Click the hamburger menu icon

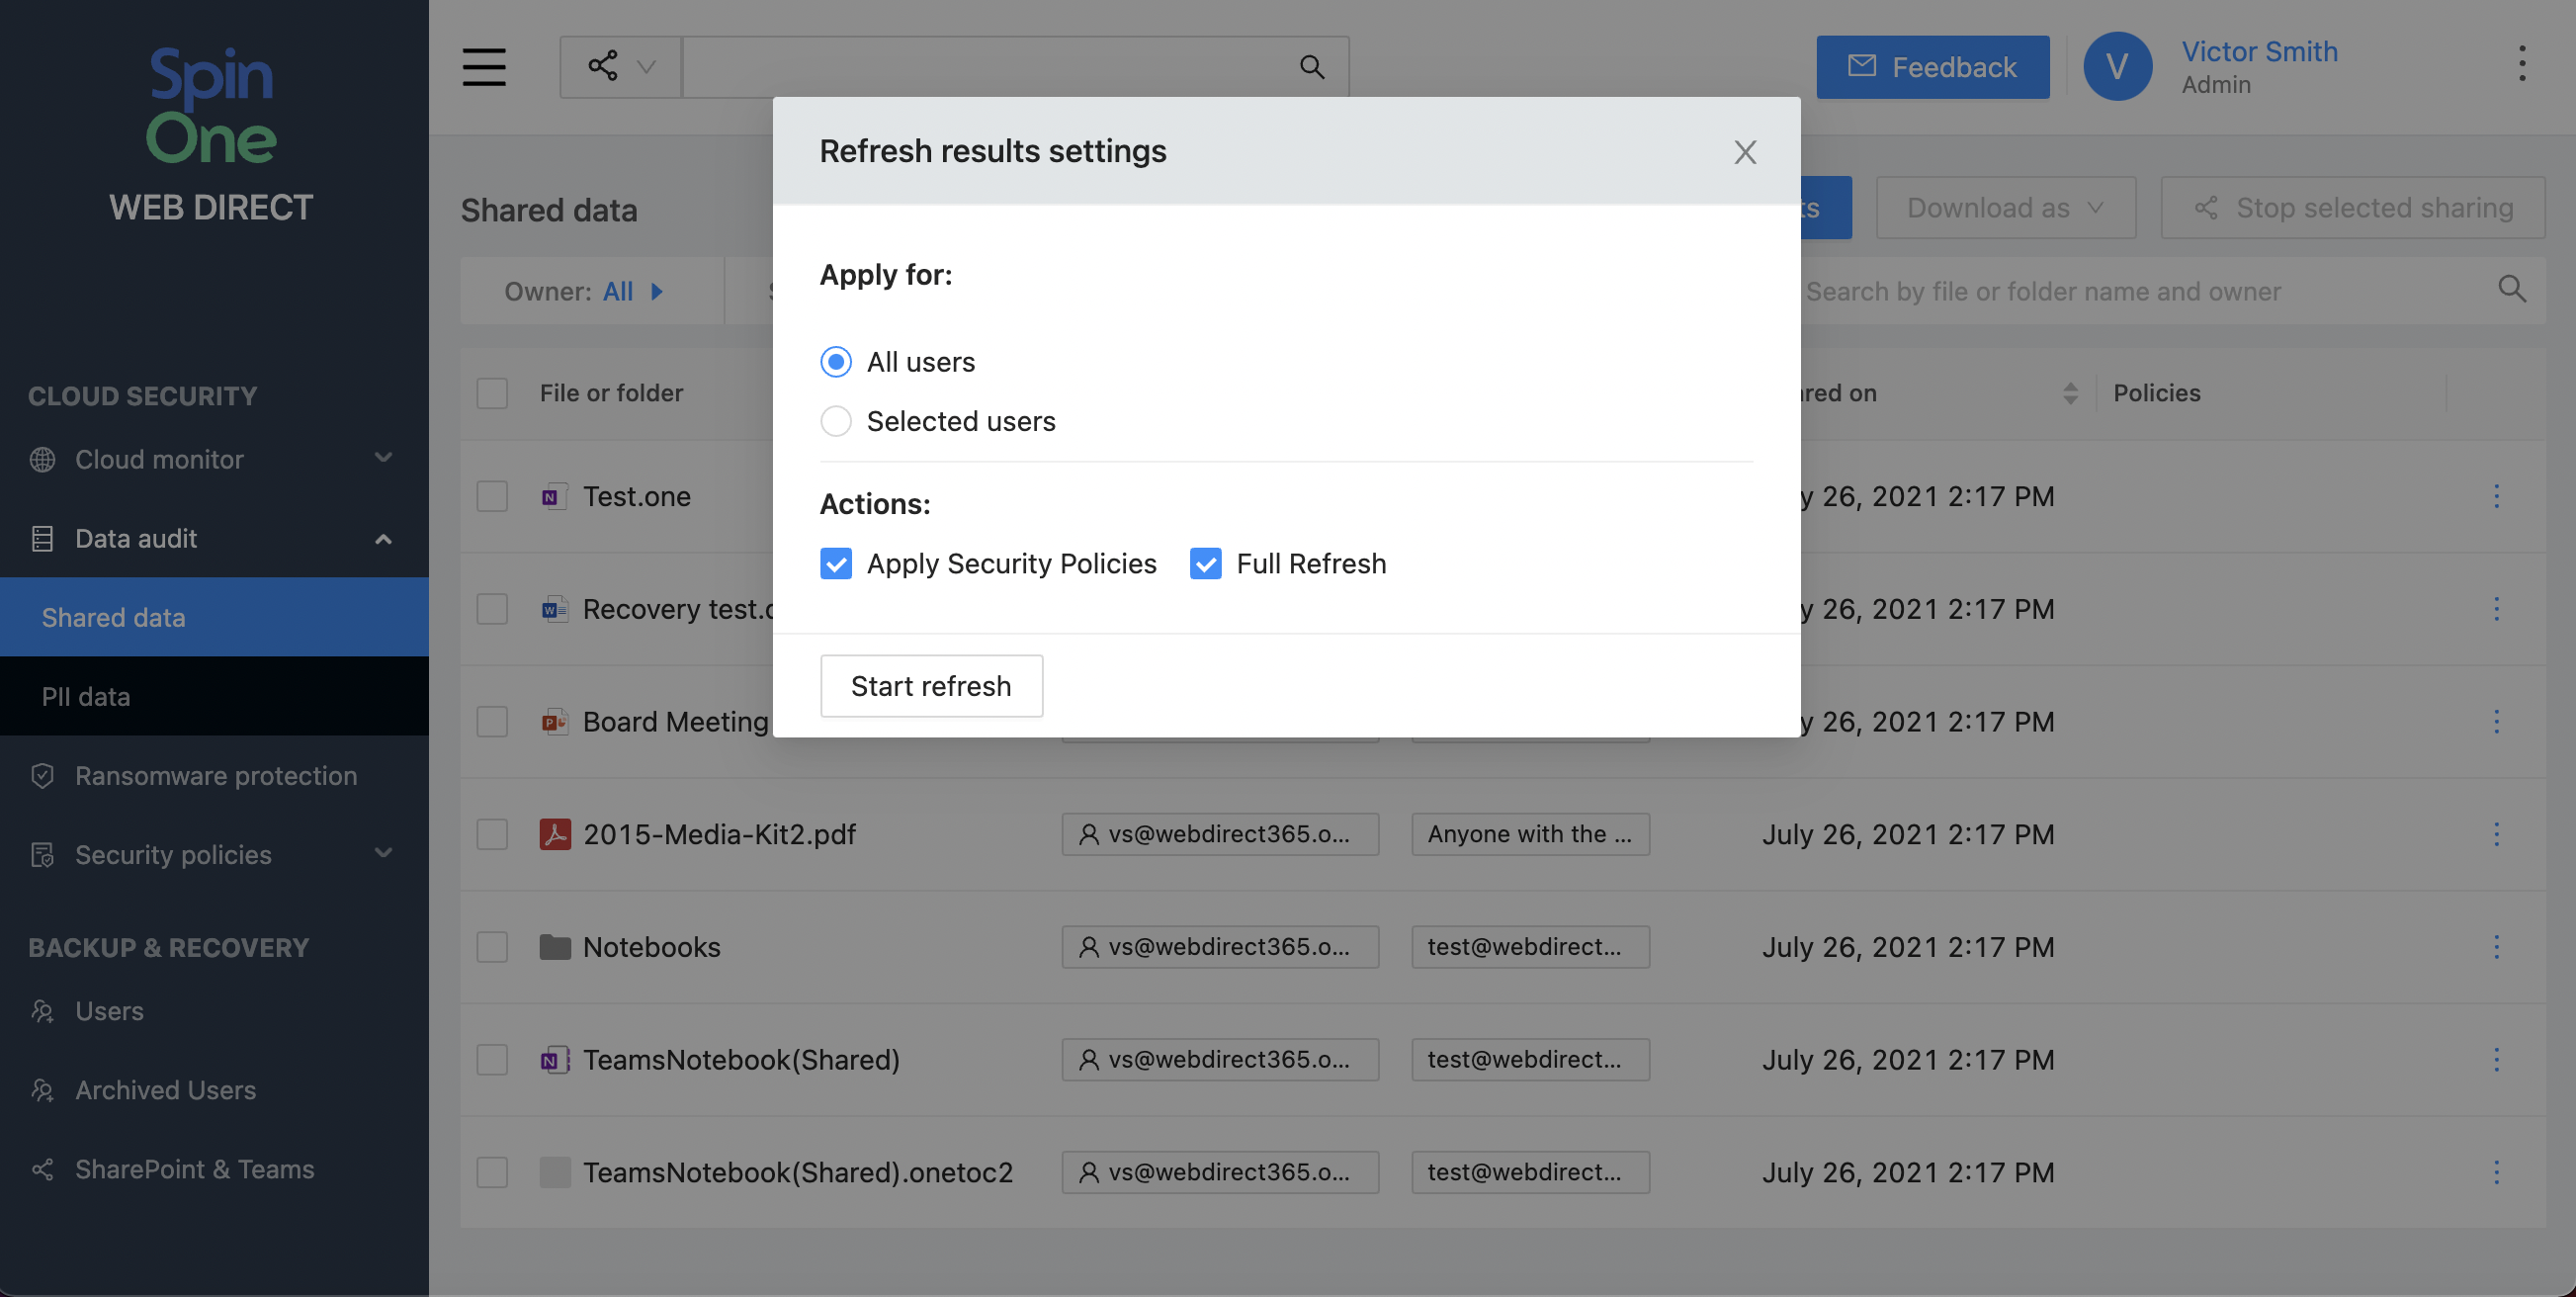point(483,67)
